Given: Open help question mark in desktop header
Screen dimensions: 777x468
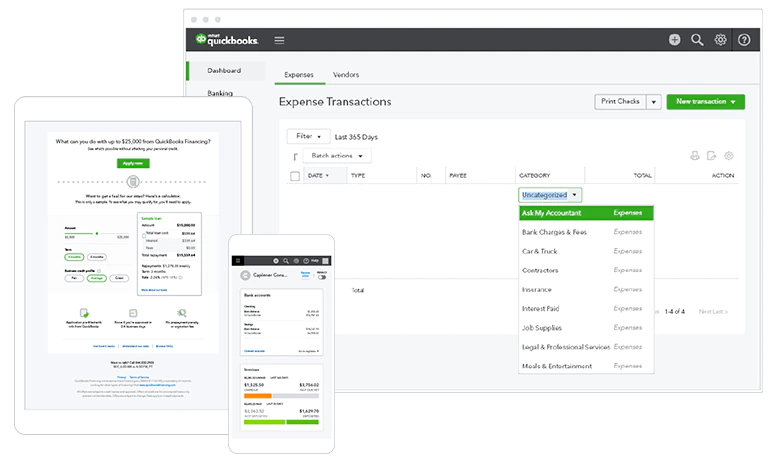Looking at the screenshot, I should coord(744,40).
